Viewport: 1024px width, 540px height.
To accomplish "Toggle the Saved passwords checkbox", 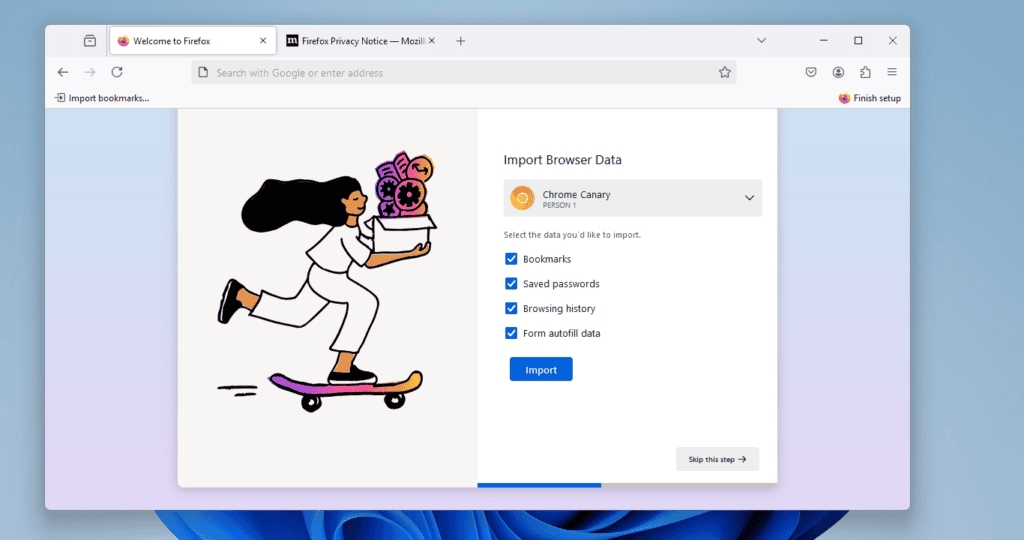I will click(511, 284).
